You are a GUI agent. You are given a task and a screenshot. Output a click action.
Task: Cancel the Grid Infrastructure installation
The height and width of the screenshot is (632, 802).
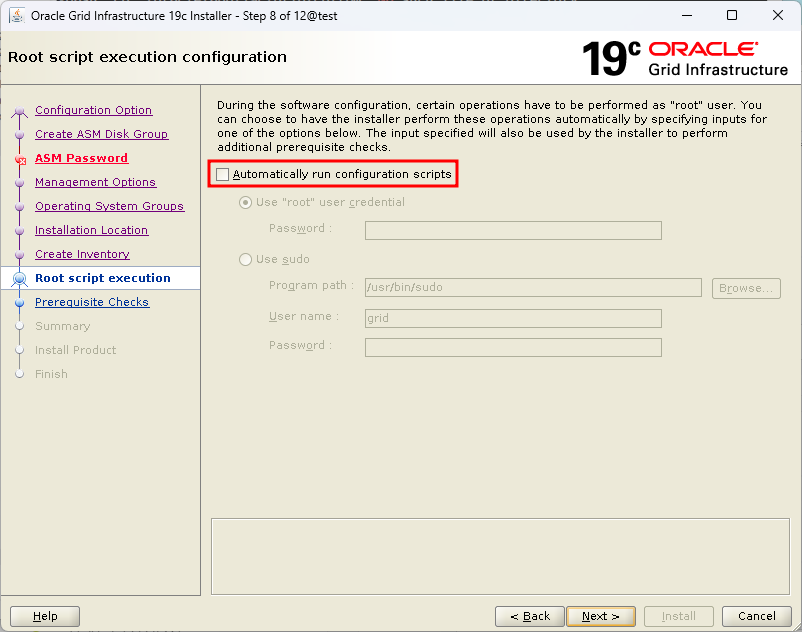(x=756, y=616)
